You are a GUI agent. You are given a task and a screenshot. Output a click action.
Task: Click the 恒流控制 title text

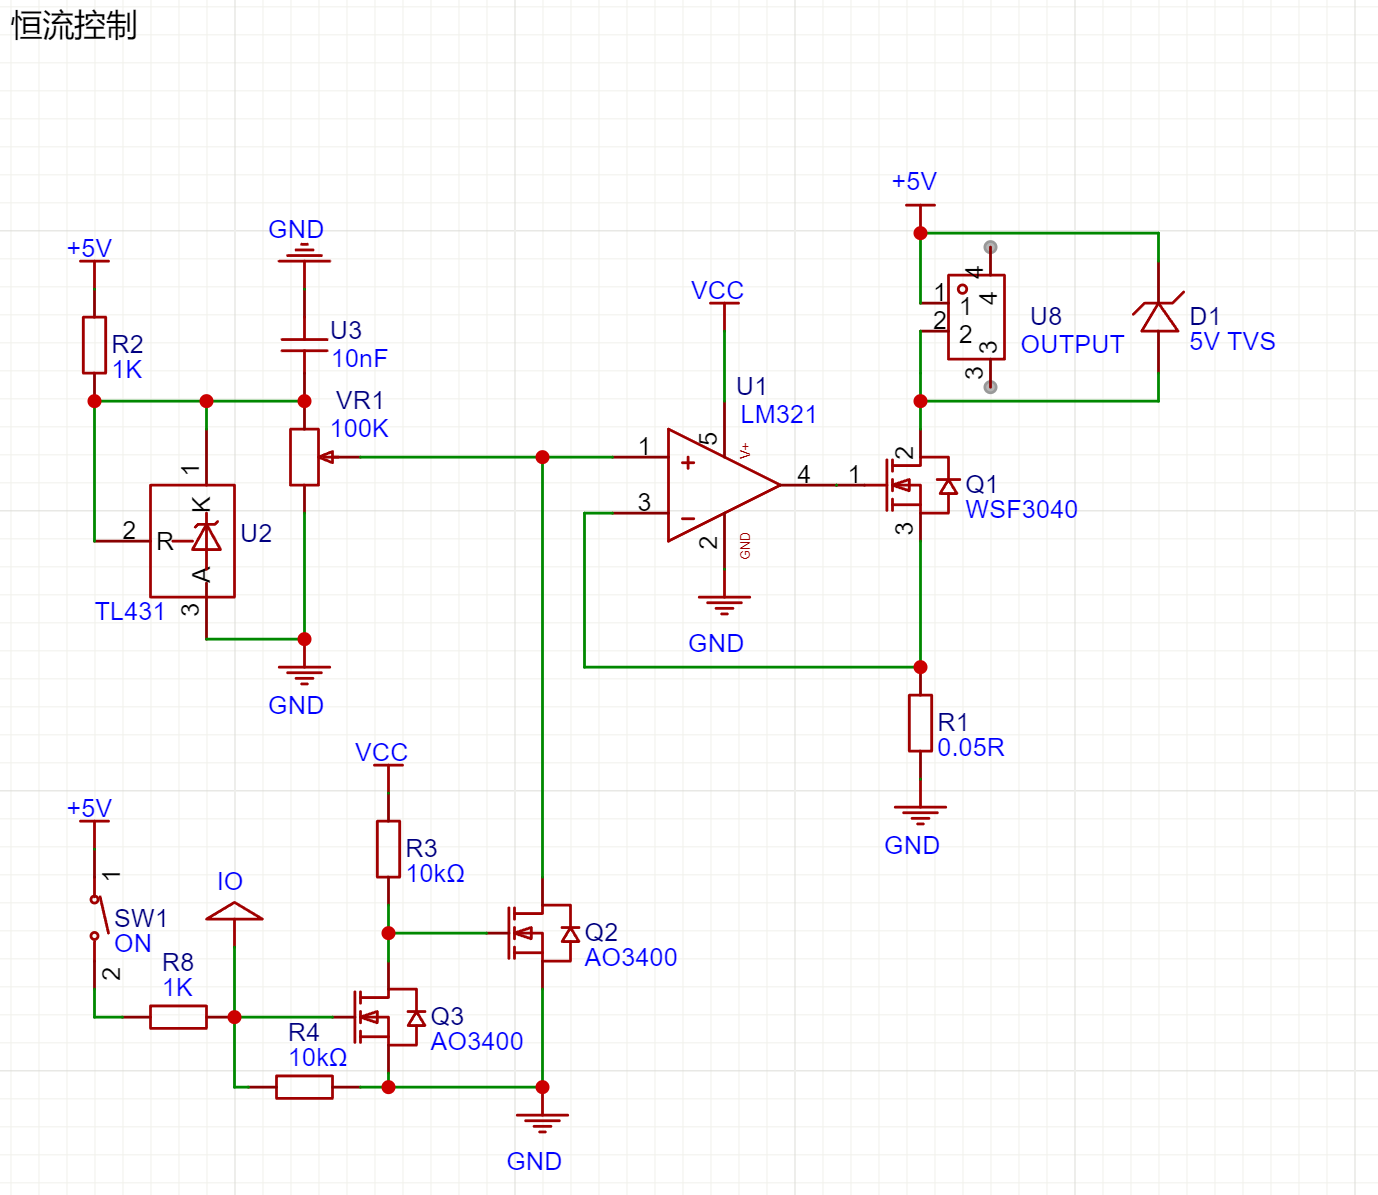click(74, 25)
